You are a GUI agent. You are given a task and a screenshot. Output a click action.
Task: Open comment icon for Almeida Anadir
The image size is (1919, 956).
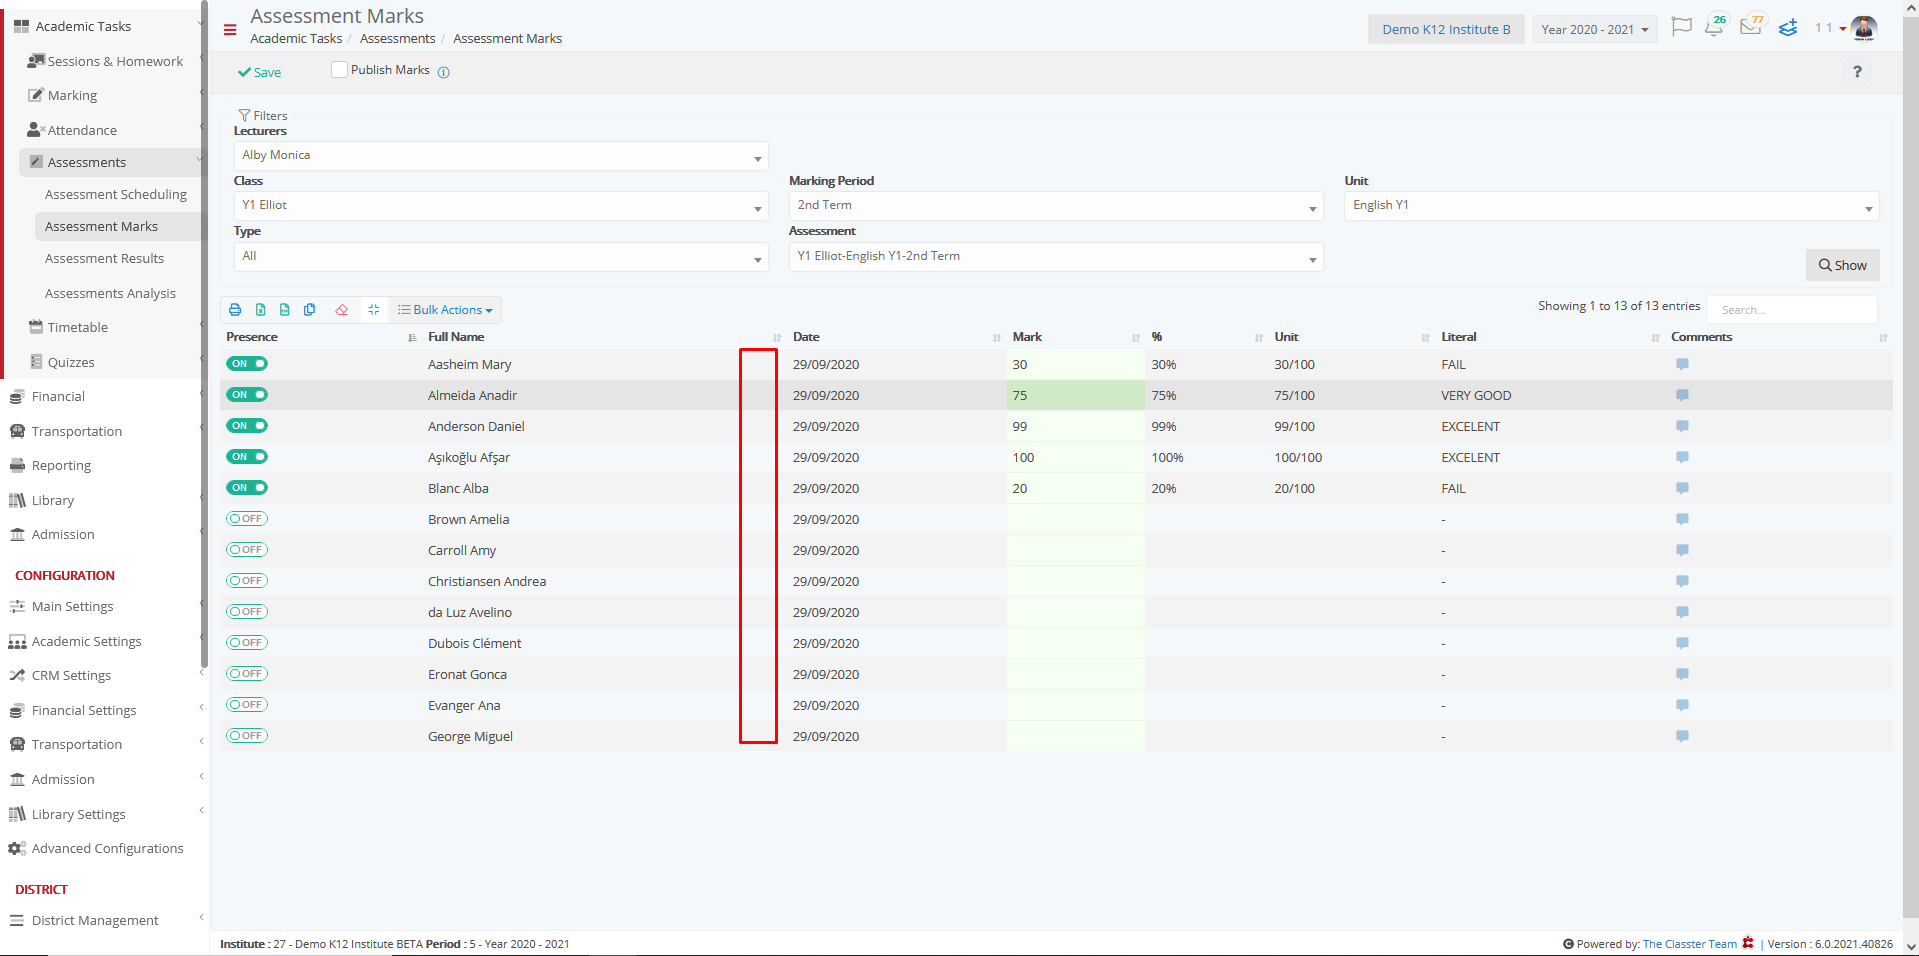tap(1682, 395)
